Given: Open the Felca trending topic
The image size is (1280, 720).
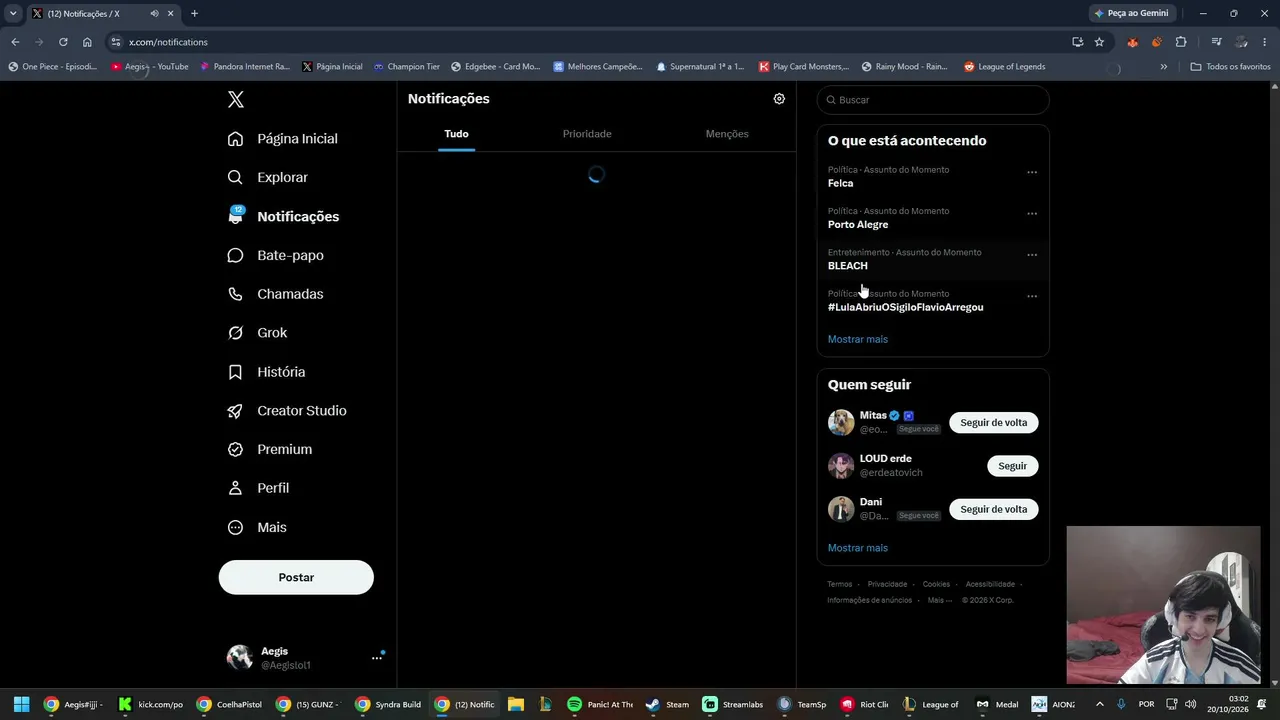Looking at the screenshot, I should [x=840, y=184].
